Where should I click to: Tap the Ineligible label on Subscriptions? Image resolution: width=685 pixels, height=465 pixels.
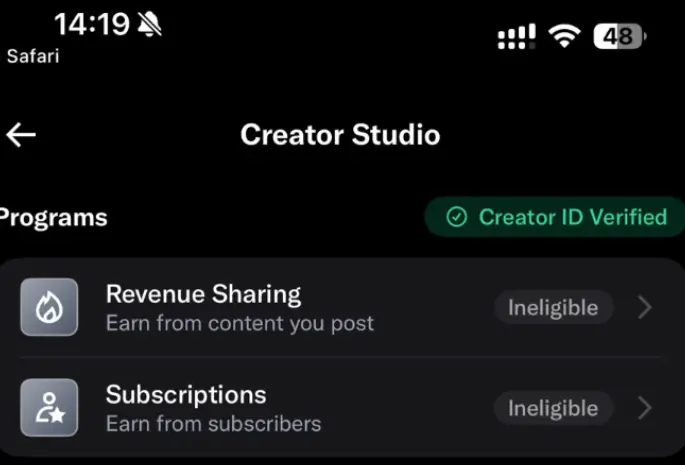[553, 408]
